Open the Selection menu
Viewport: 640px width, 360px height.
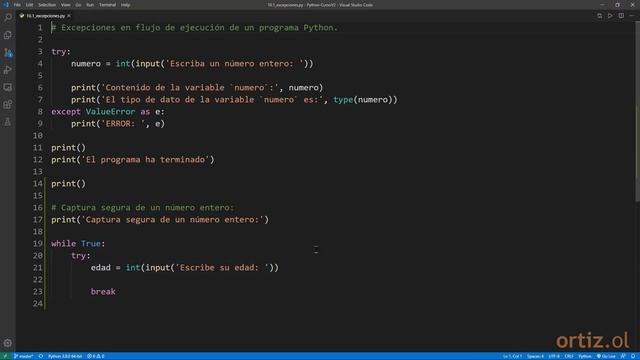pos(47,5)
